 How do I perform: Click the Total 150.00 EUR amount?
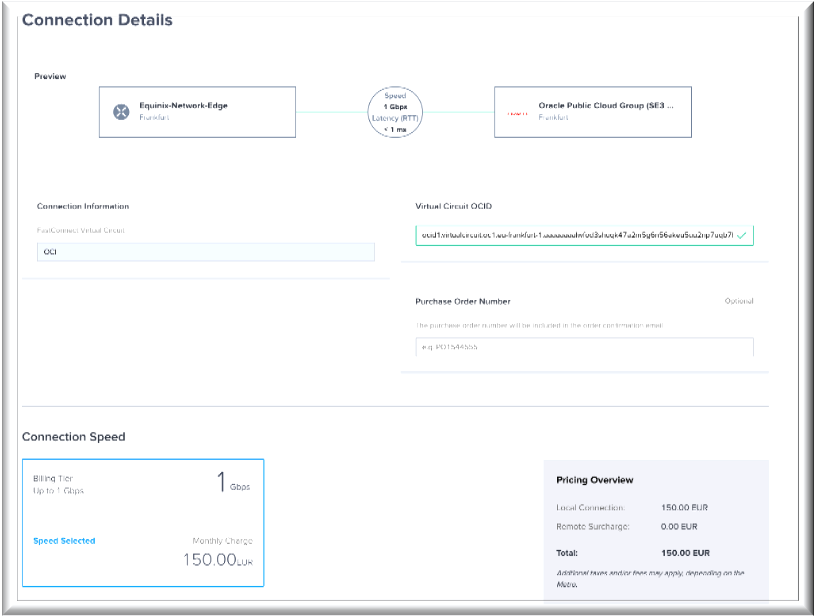tap(685, 553)
